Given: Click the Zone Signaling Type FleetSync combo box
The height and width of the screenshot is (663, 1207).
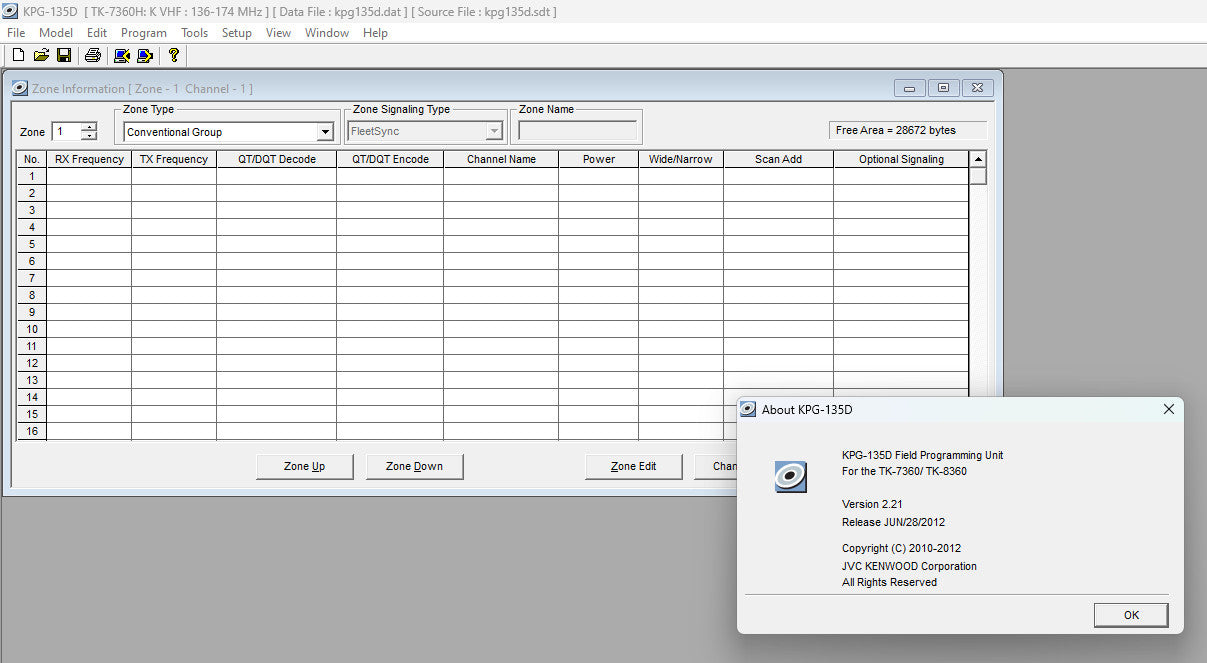Looking at the screenshot, I should (x=425, y=131).
